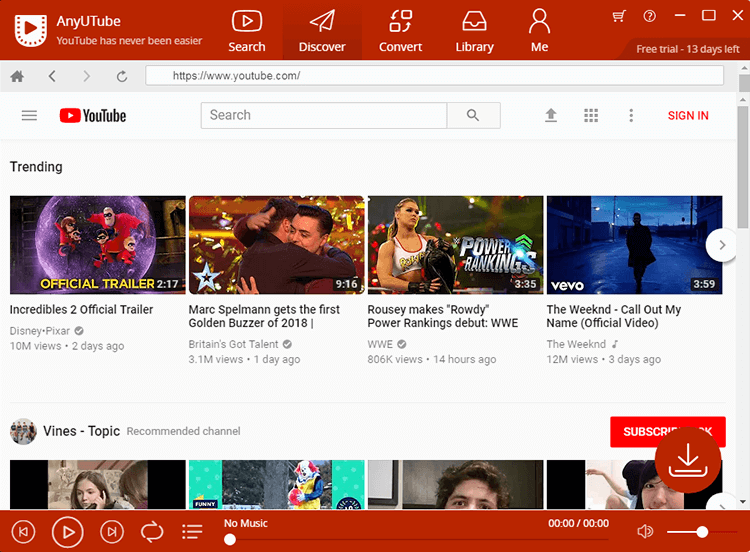Click the 'Trending' section heading
The width and height of the screenshot is (750, 552).
pos(36,166)
